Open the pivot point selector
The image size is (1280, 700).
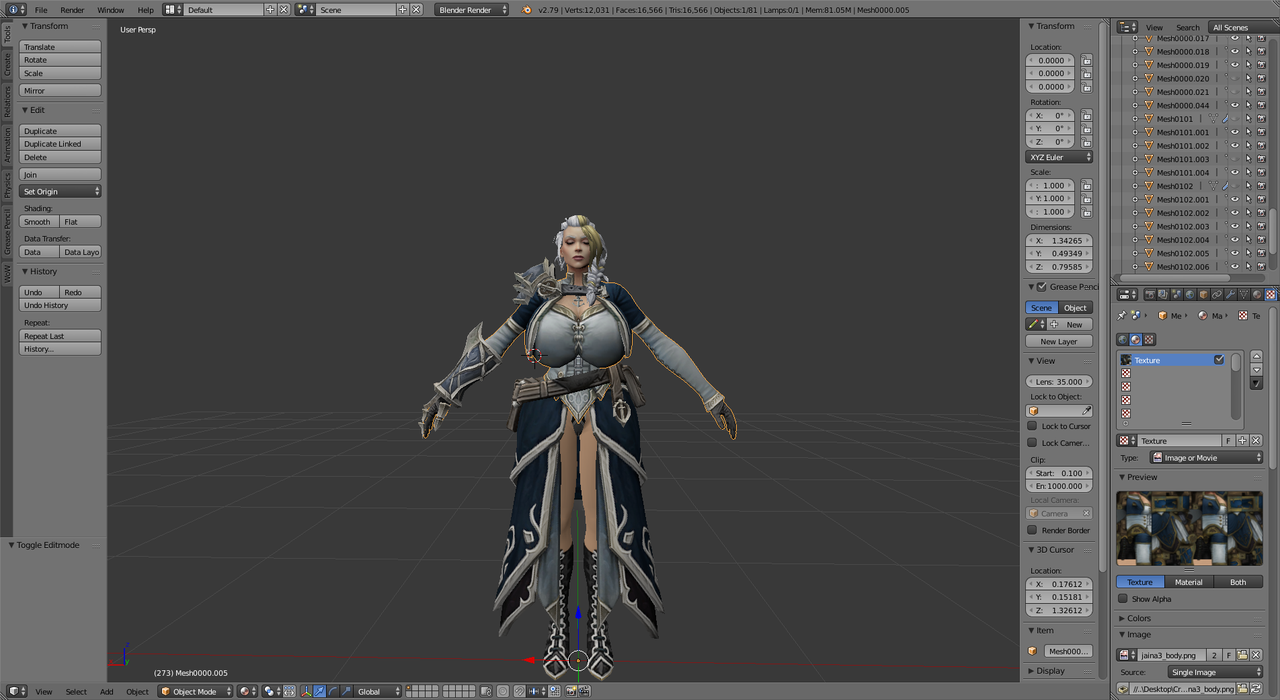[274, 691]
